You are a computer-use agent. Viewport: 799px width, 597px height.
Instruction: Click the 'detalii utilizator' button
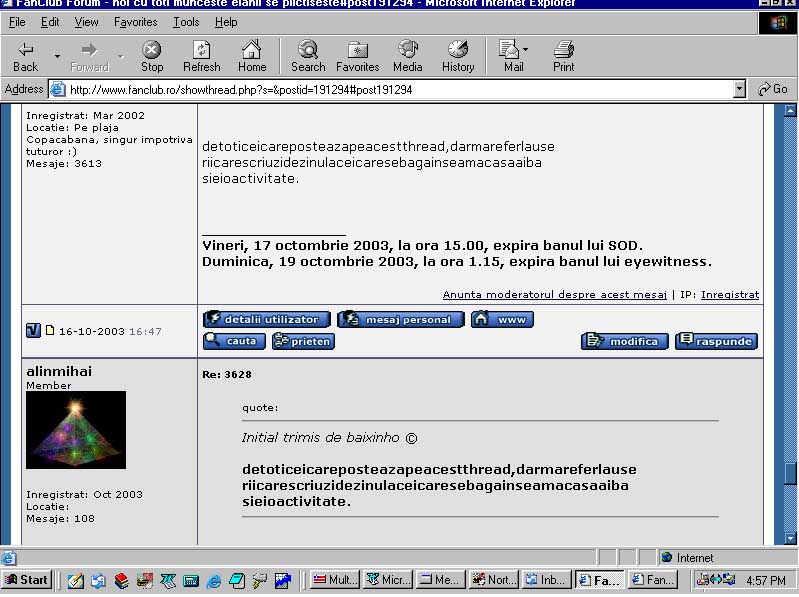266,319
